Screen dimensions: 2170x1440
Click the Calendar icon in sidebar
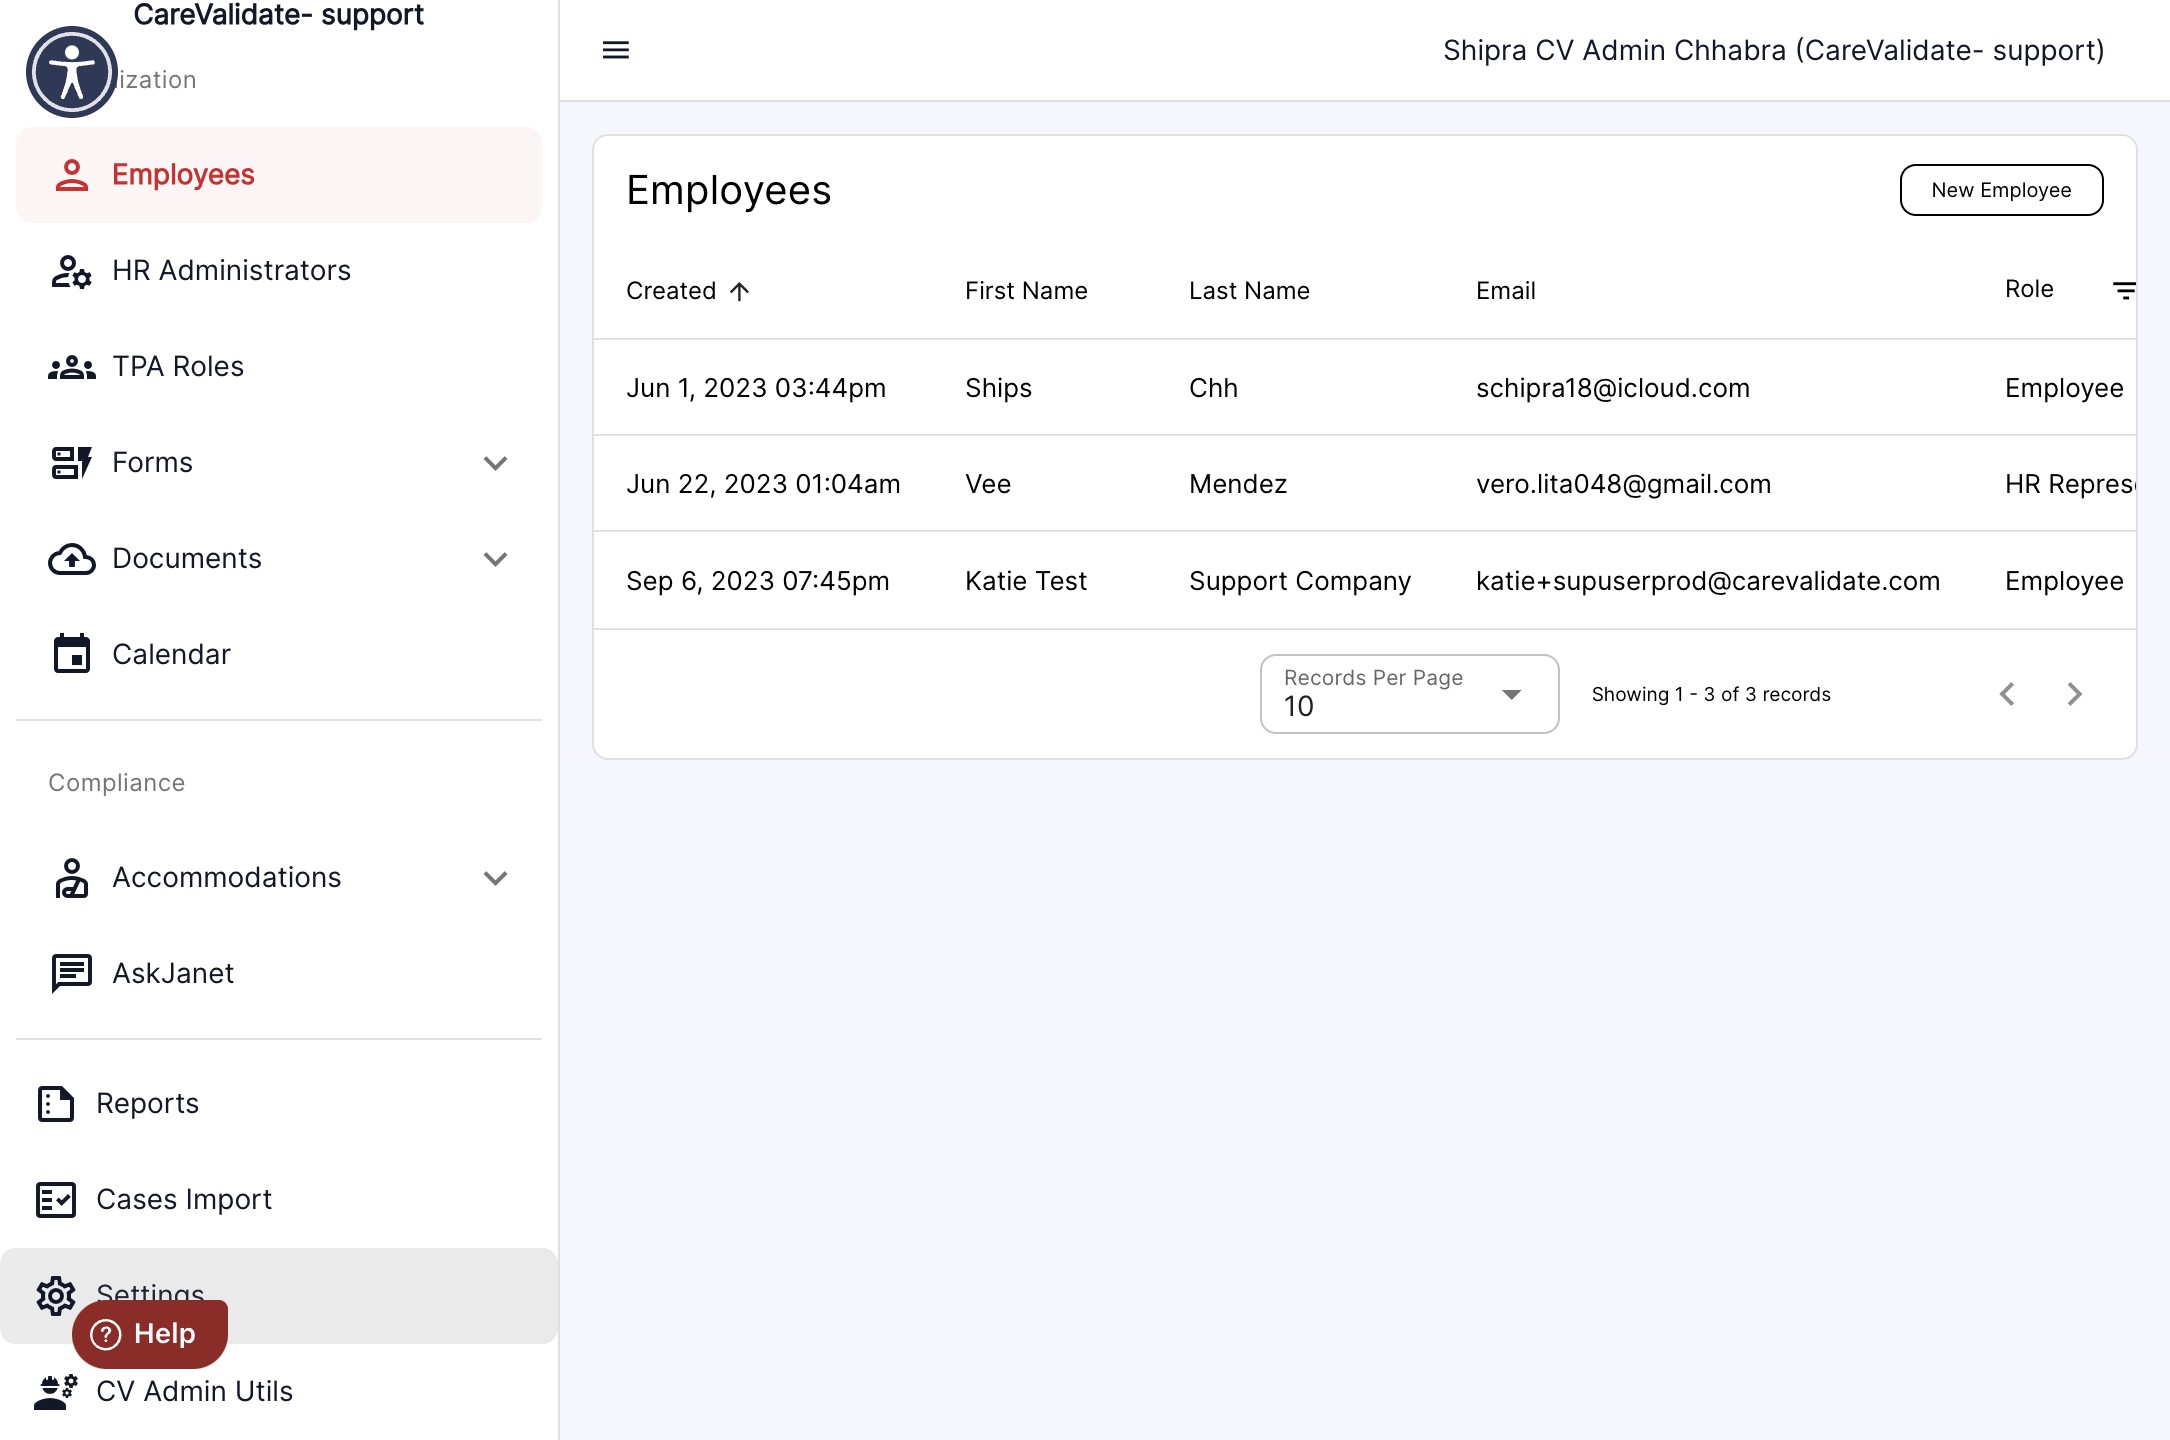point(71,654)
